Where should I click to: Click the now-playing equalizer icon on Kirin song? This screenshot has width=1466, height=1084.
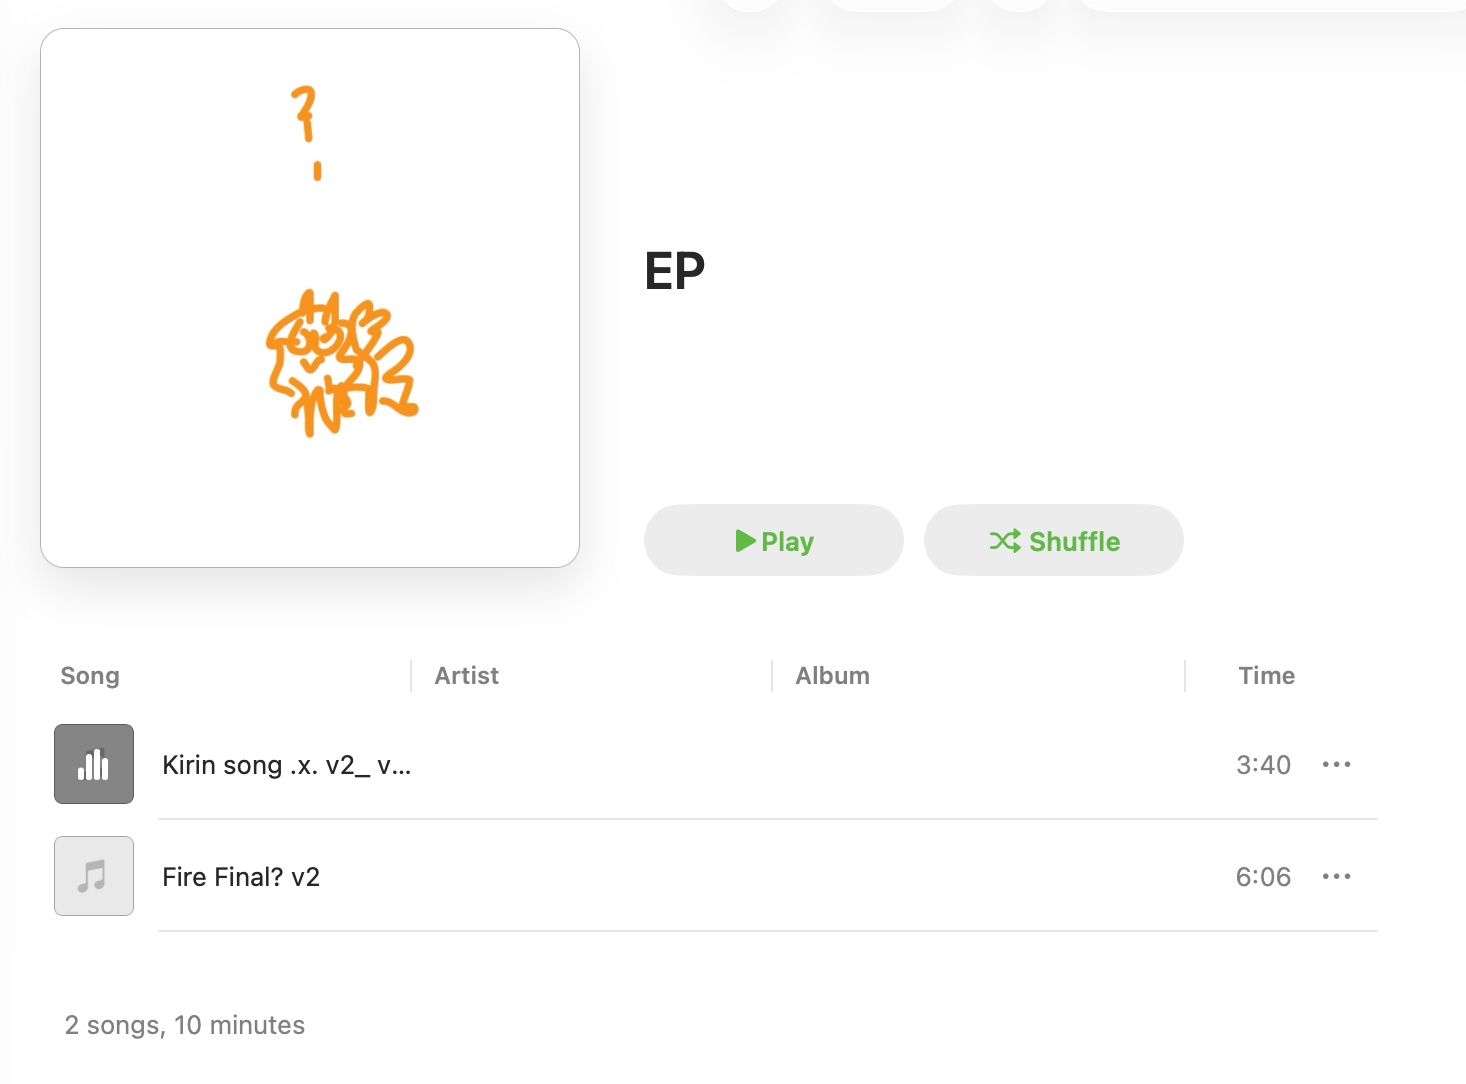(x=94, y=764)
